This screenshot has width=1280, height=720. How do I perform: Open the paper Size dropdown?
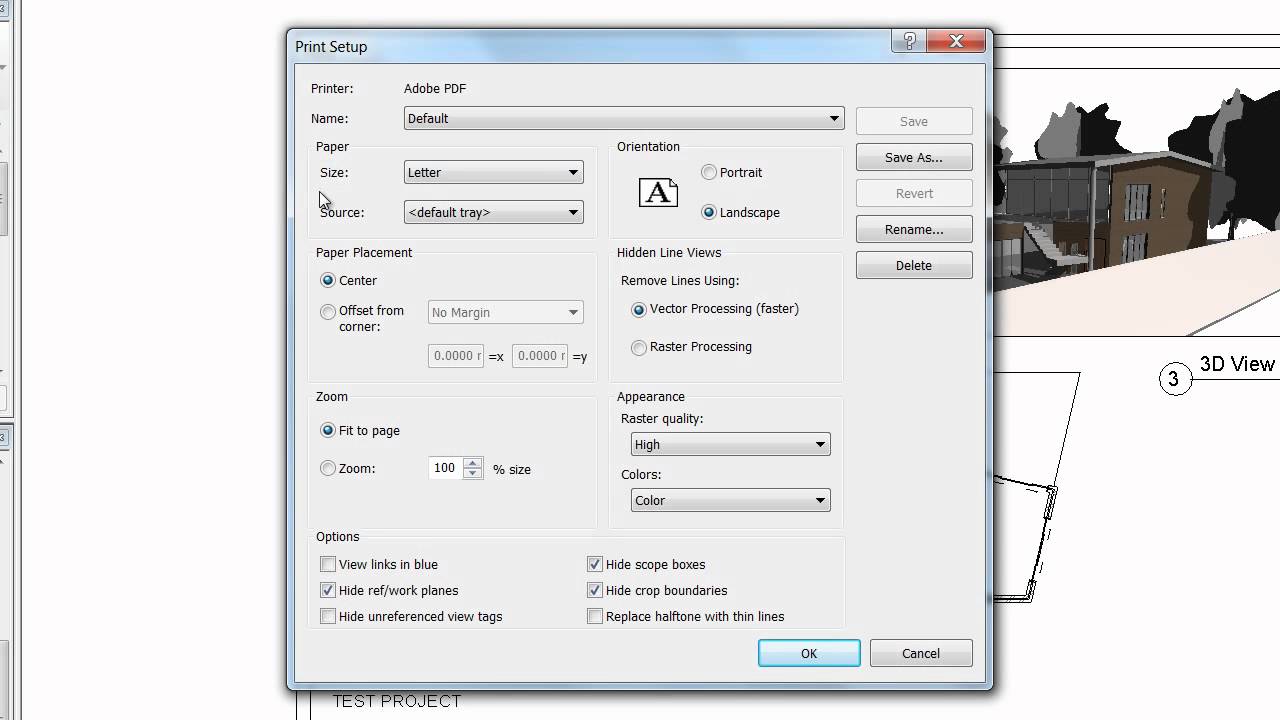(x=494, y=172)
